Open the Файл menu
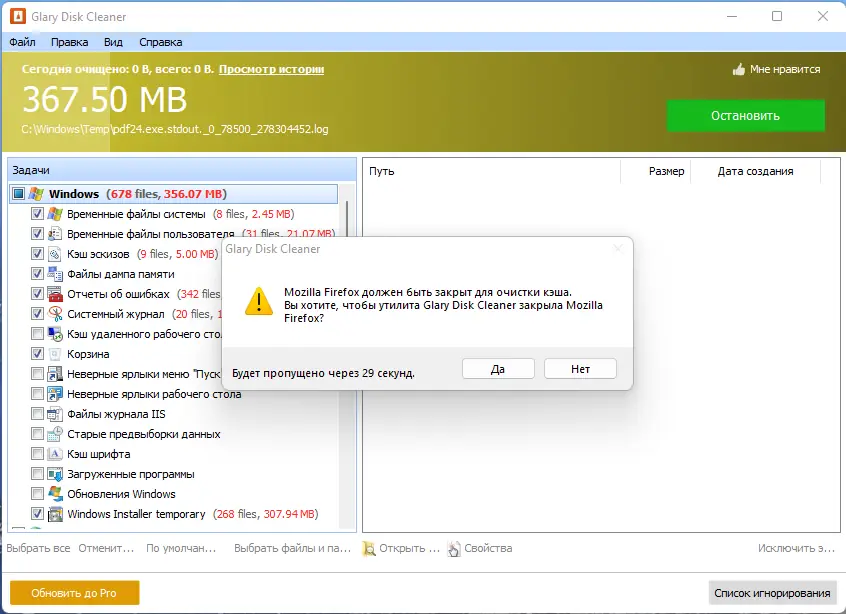This screenshot has height=614, width=846. pyautogui.click(x=23, y=42)
